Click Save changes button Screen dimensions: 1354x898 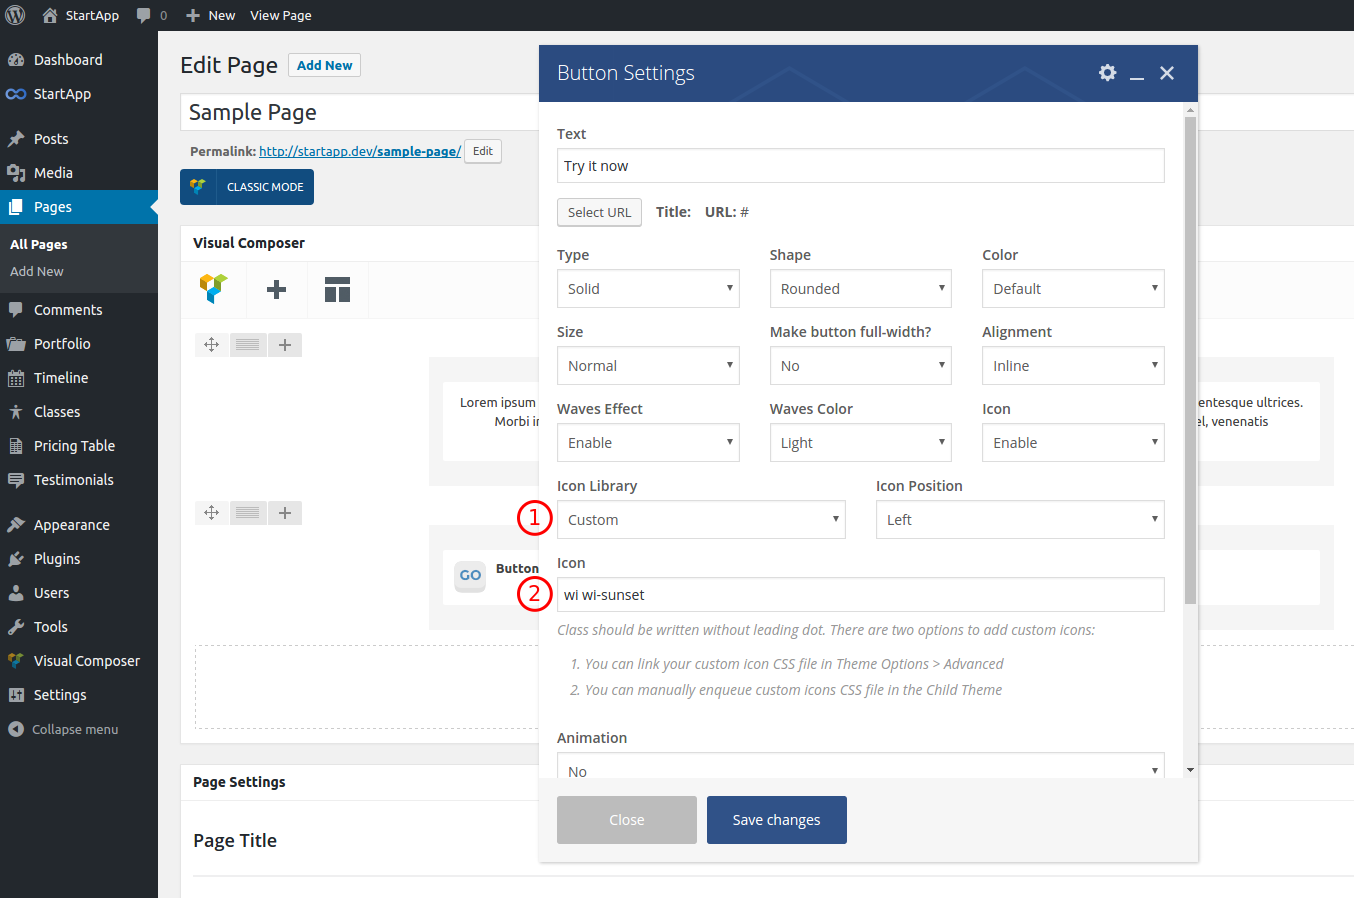coord(776,820)
